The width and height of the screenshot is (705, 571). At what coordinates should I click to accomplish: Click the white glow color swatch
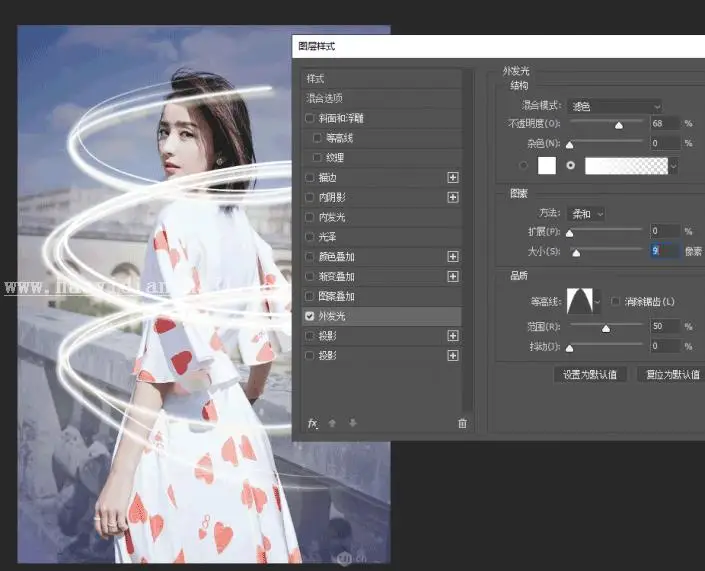coord(547,165)
